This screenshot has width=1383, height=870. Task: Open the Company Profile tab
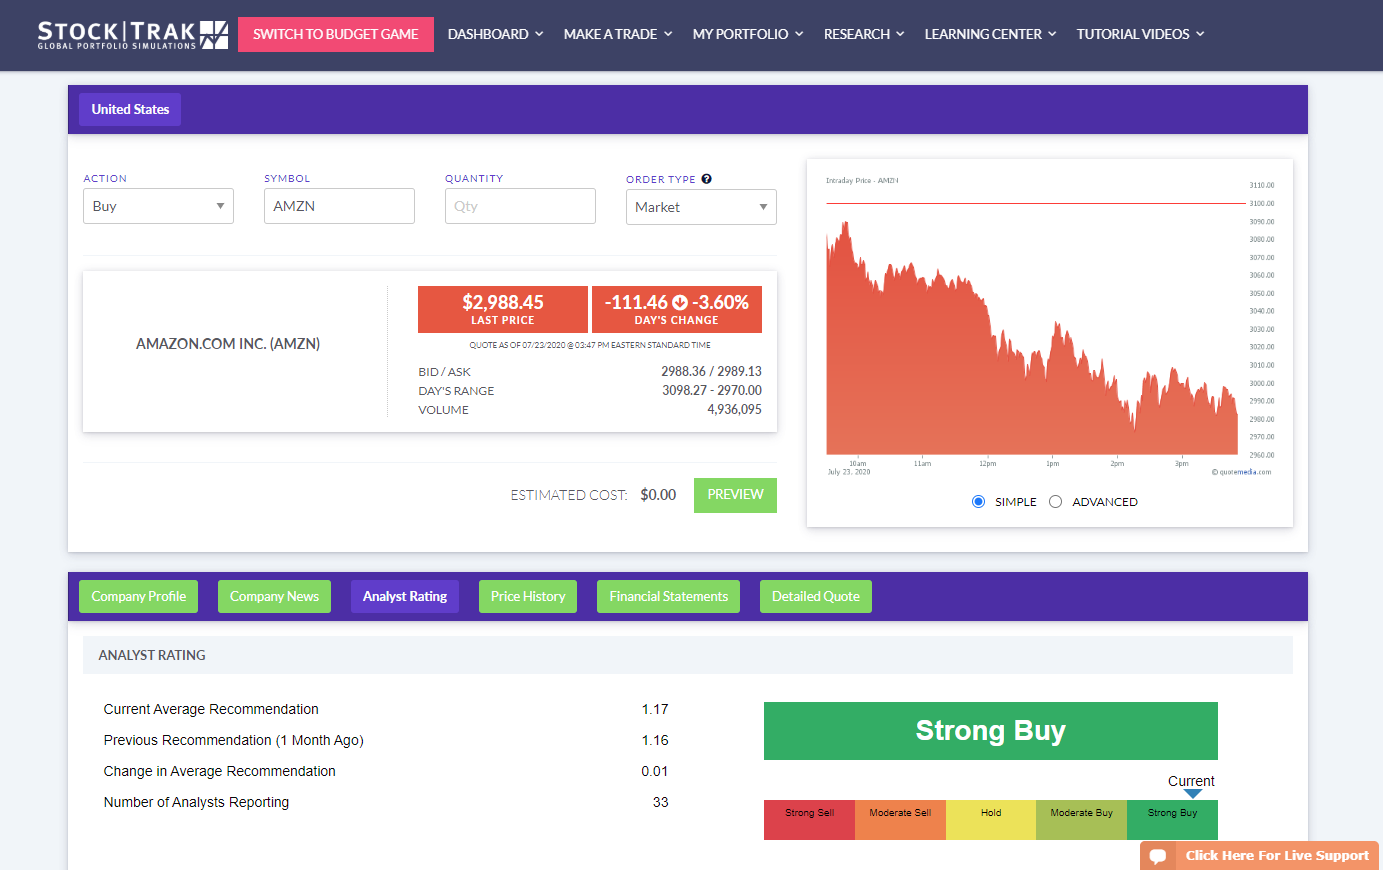pos(139,596)
